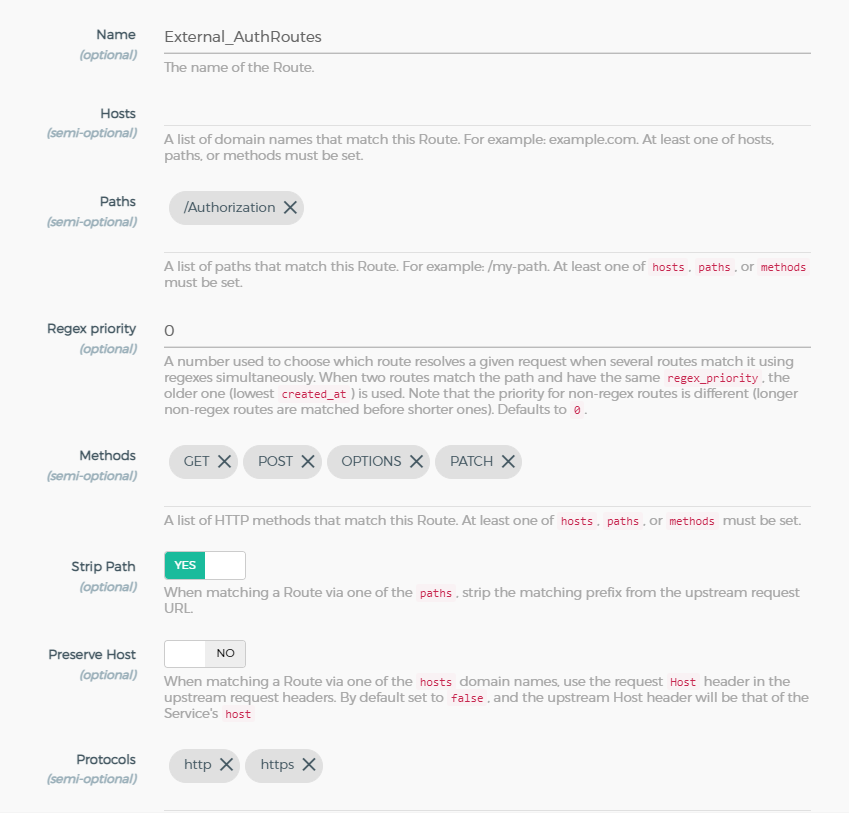
Task: Remove the http protocol tag
Action: pyautogui.click(x=227, y=765)
